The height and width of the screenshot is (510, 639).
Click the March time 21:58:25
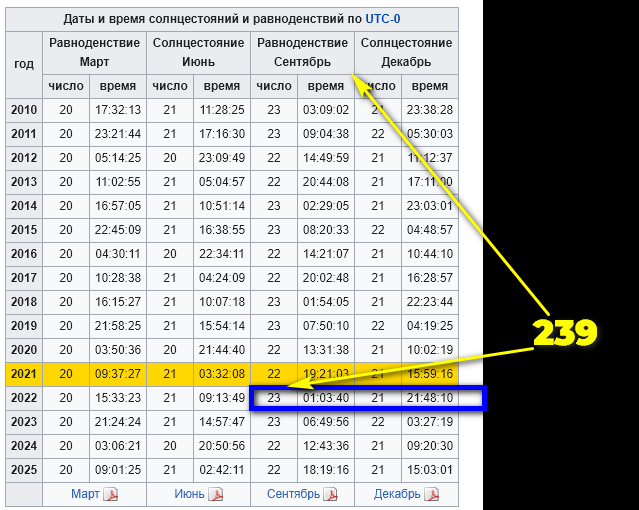[x=118, y=326]
